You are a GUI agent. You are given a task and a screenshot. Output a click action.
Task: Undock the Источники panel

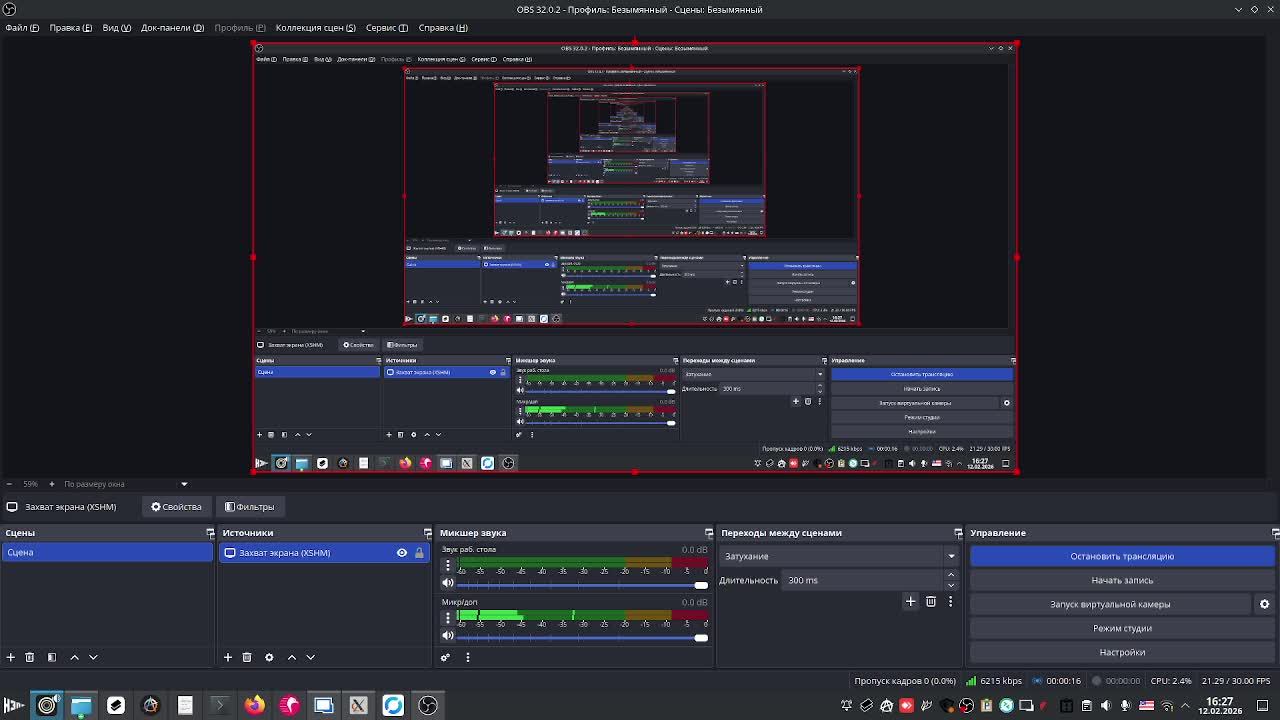coord(427,533)
